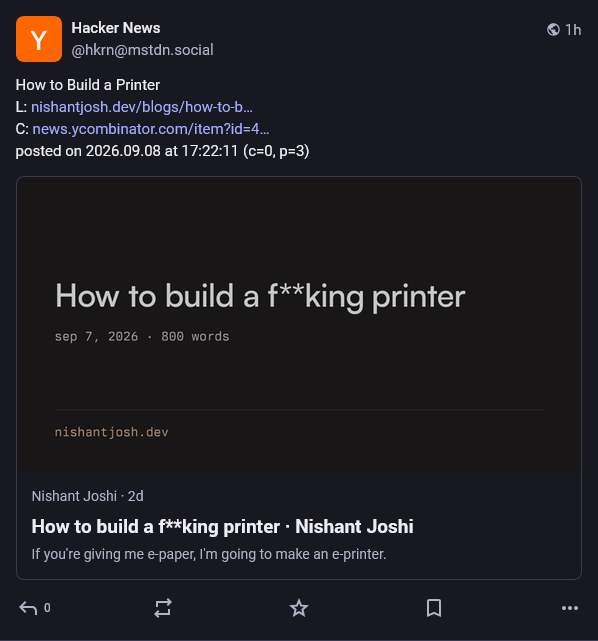Click the link preview card image
Screen dimensions: 598x641
click(299, 325)
